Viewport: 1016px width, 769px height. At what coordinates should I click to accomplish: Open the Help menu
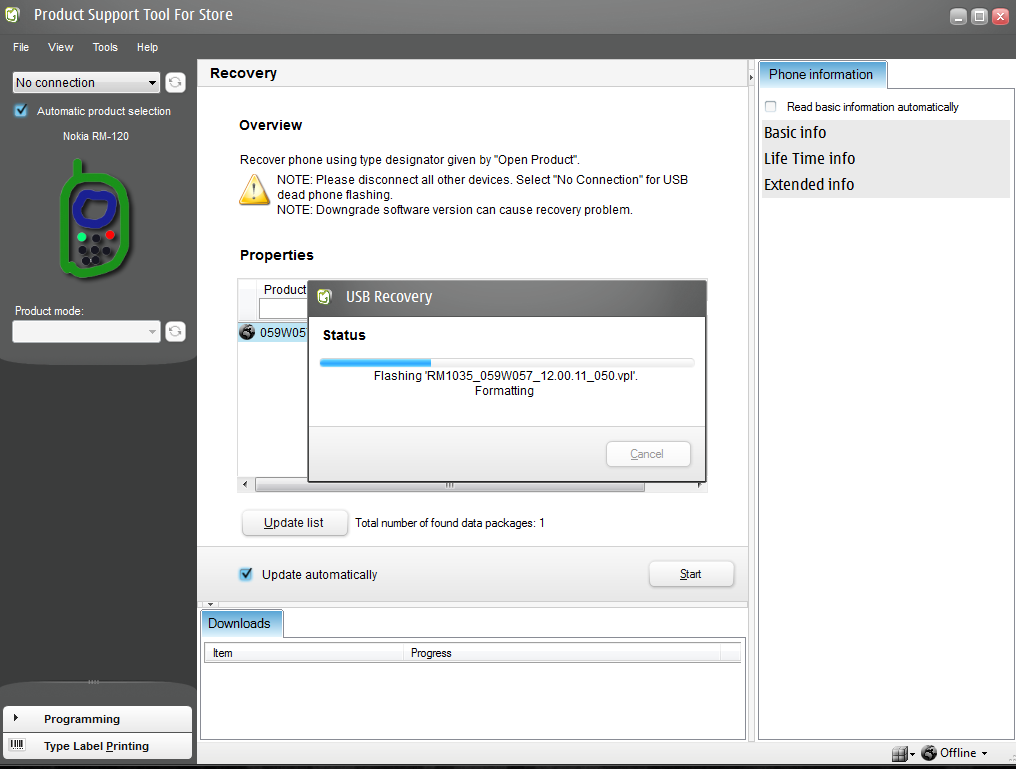(x=147, y=47)
